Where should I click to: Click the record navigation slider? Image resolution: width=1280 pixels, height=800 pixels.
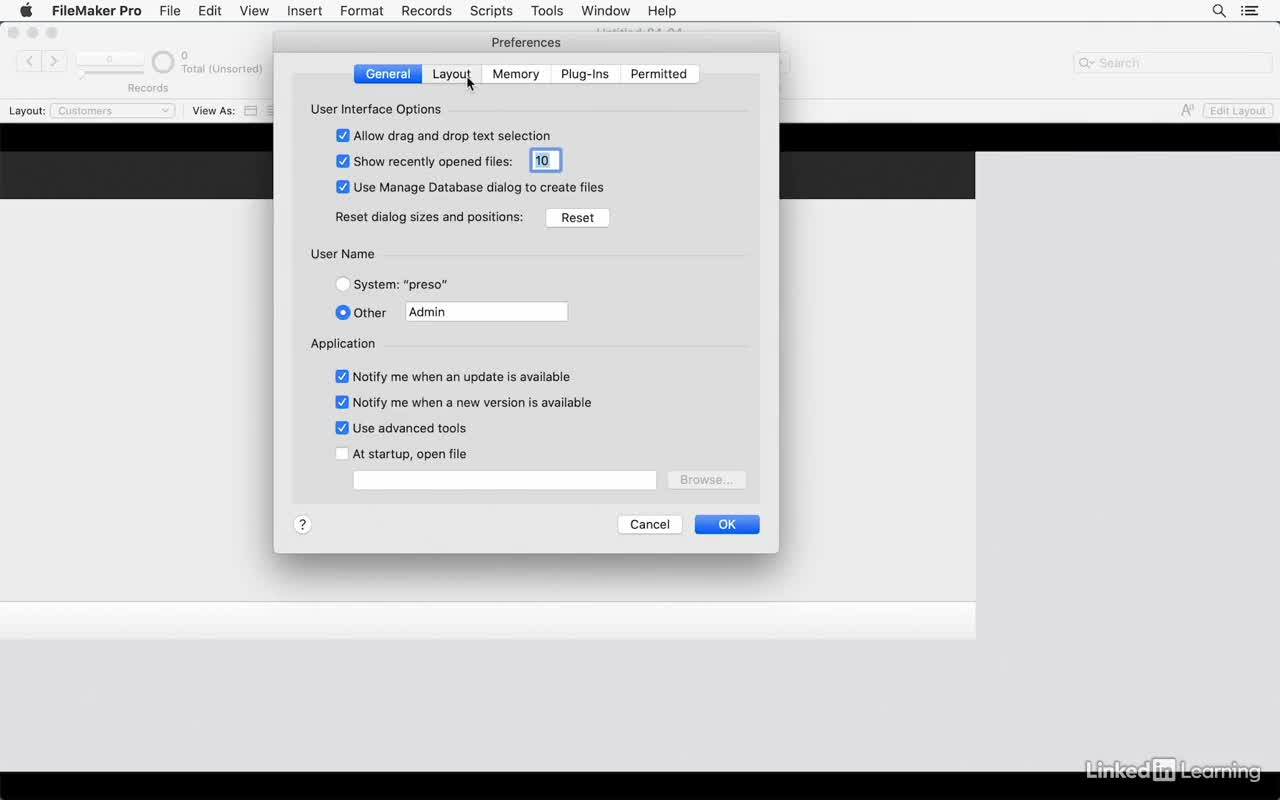(x=110, y=72)
